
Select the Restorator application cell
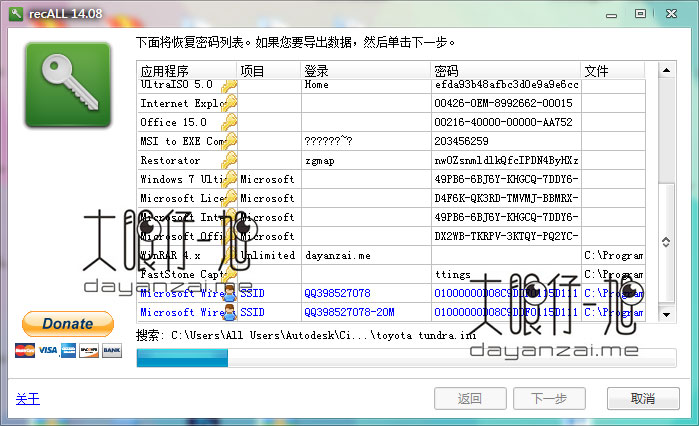tap(187, 160)
